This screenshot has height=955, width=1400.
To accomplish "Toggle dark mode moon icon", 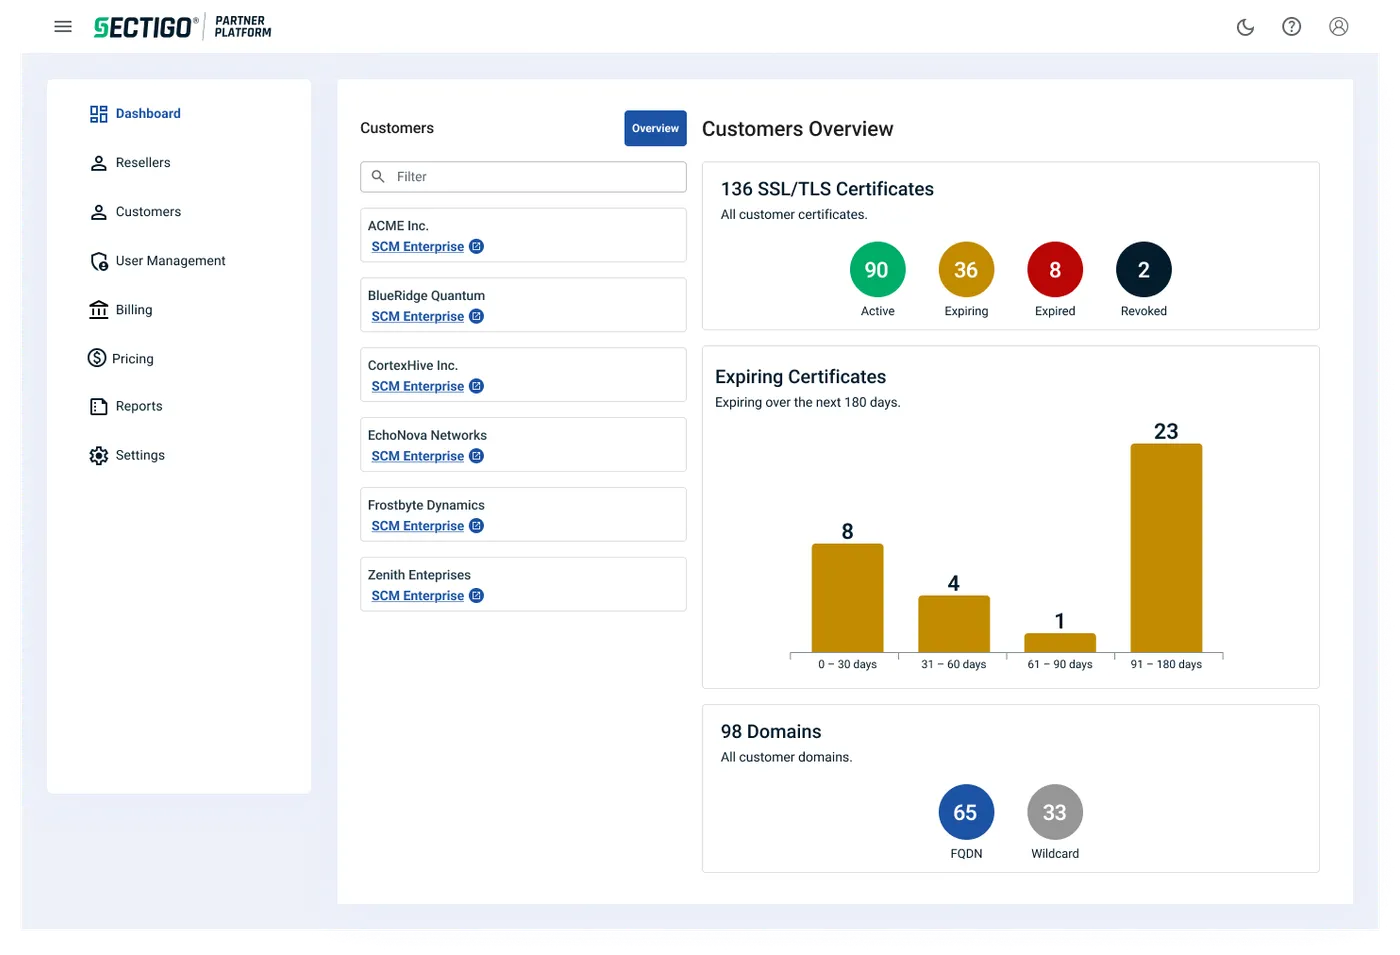I will point(1245,27).
